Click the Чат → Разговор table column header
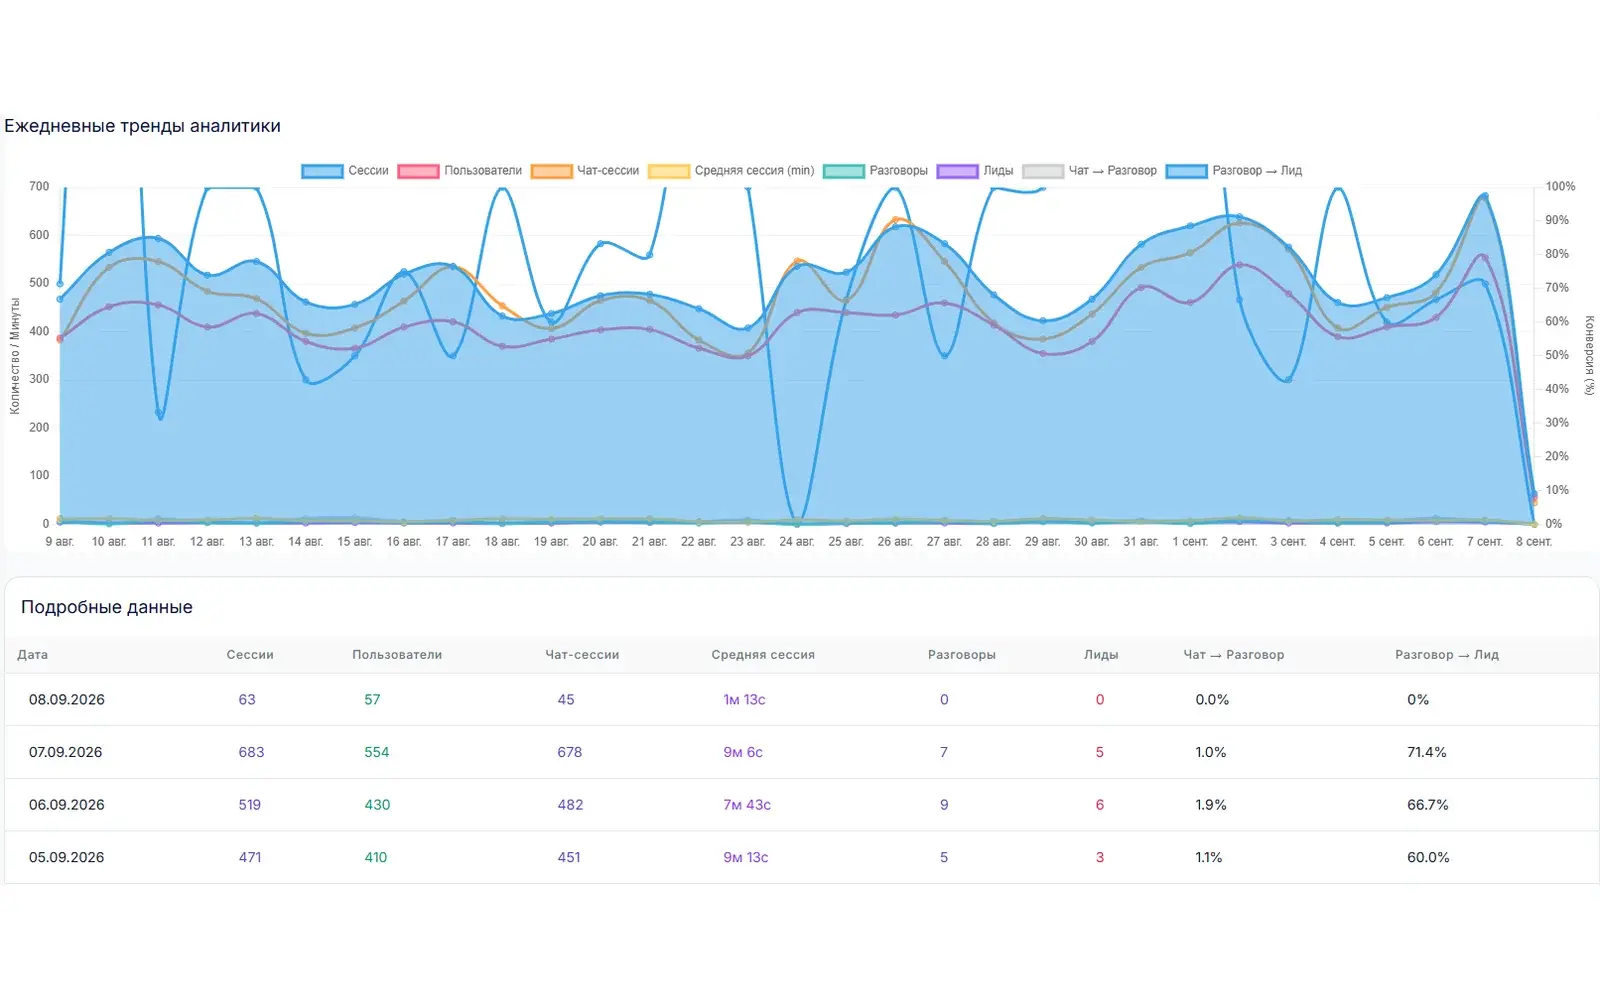The height and width of the screenshot is (1000, 1600). pyautogui.click(x=1234, y=655)
